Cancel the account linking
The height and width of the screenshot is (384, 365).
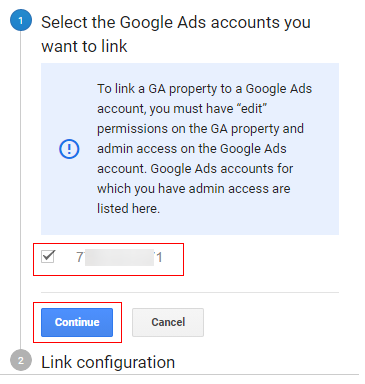point(168,322)
